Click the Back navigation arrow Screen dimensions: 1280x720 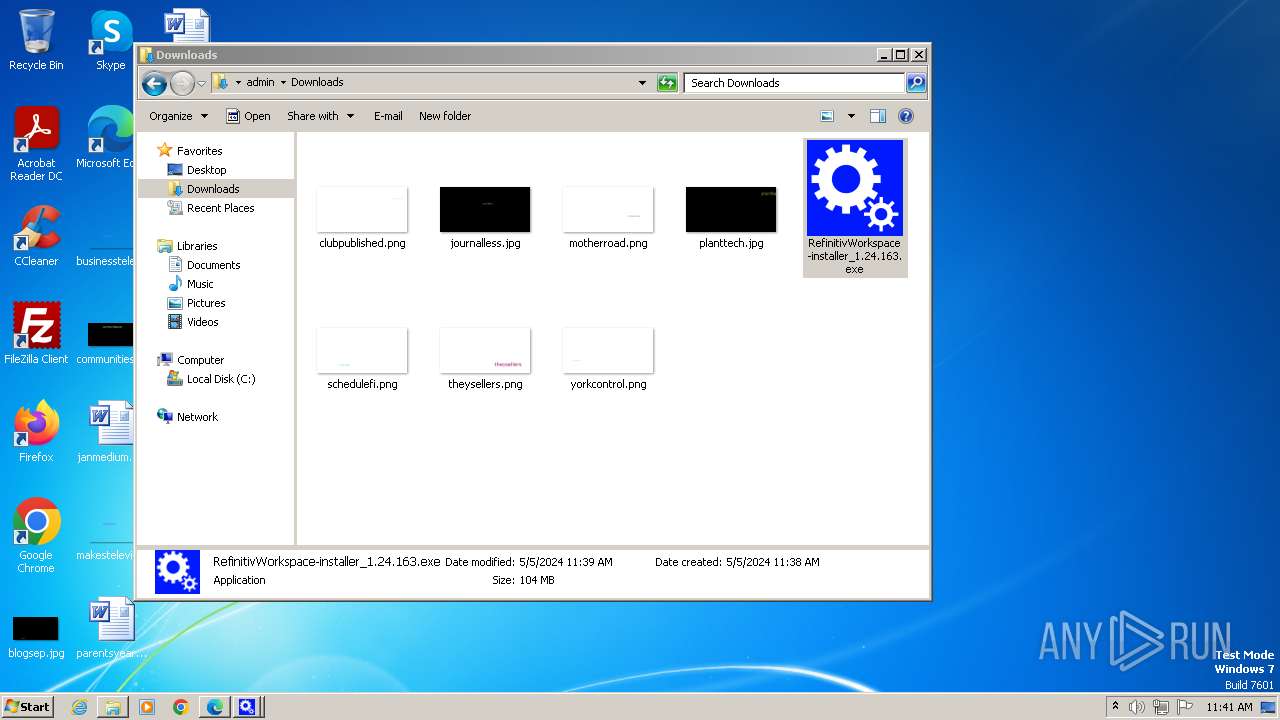coord(154,83)
